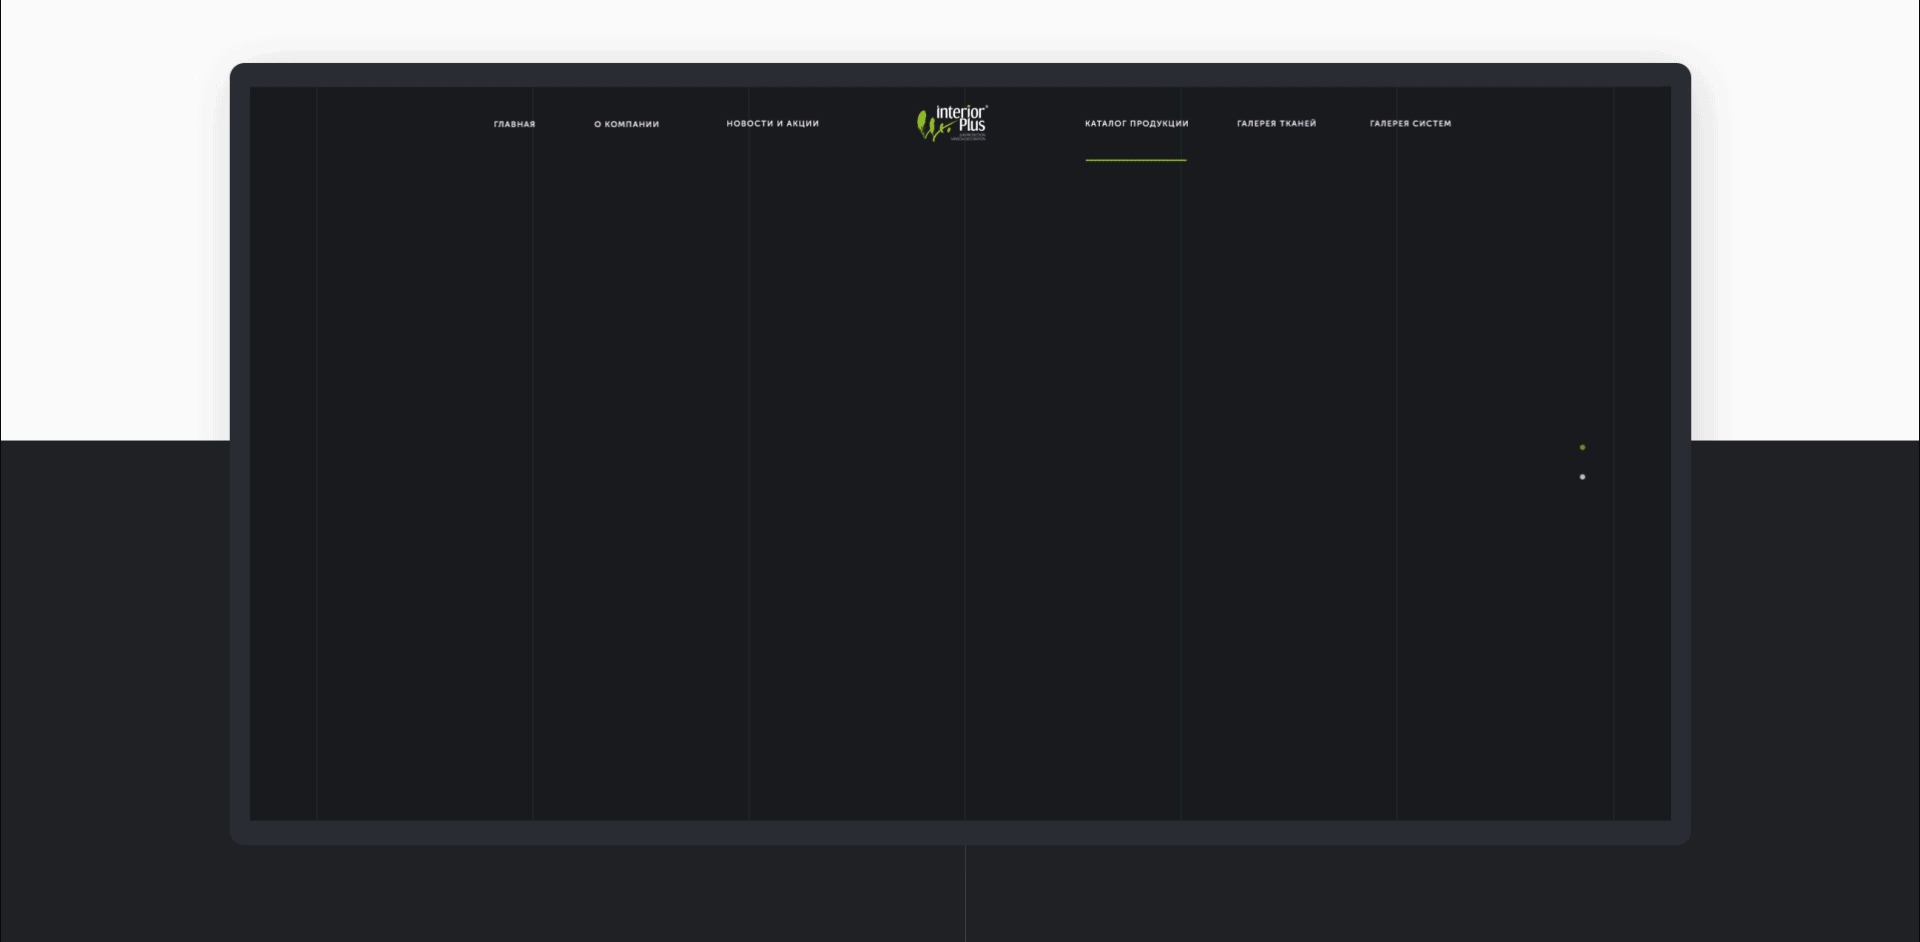1920x942 pixels.
Task: Open the ГЛАВНАЯ menu item
Action: (514, 124)
